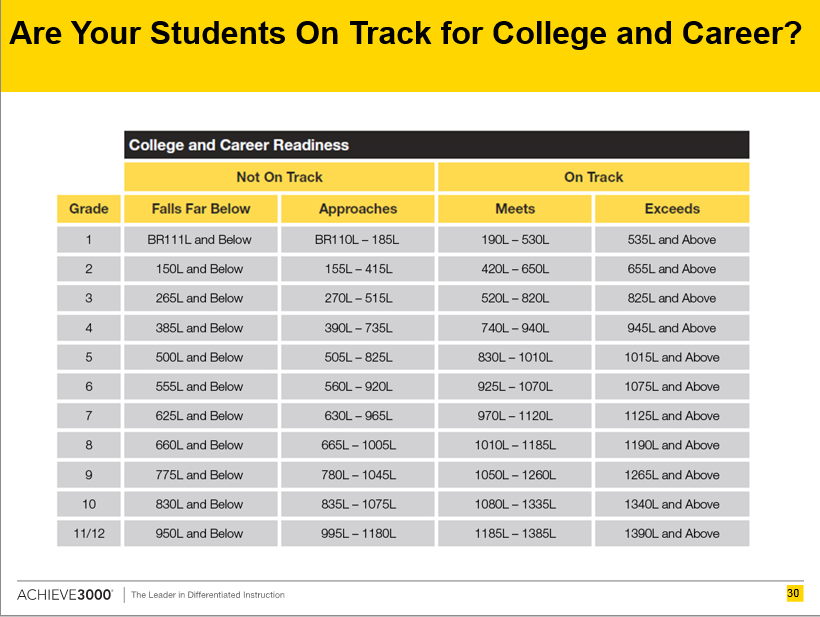Viewport: 820px width, 617px height.
Task: Click the Leader in Differentiated Instruction tagline
Action: tap(208, 595)
